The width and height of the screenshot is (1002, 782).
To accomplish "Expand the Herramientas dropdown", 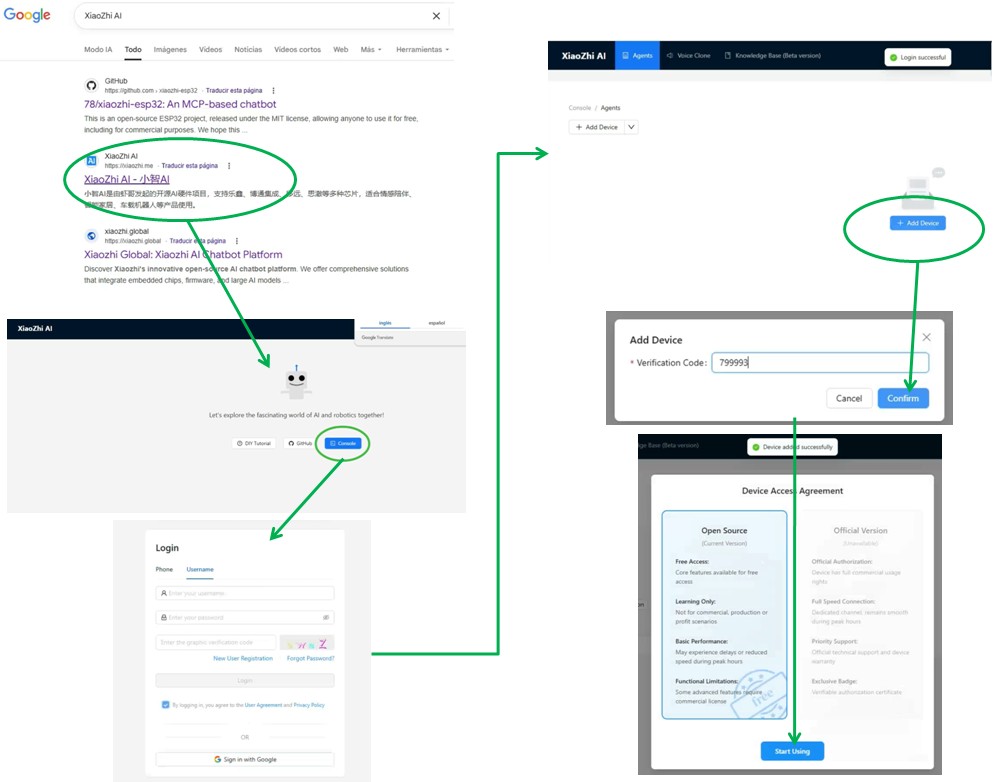I will (x=422, y=49).
